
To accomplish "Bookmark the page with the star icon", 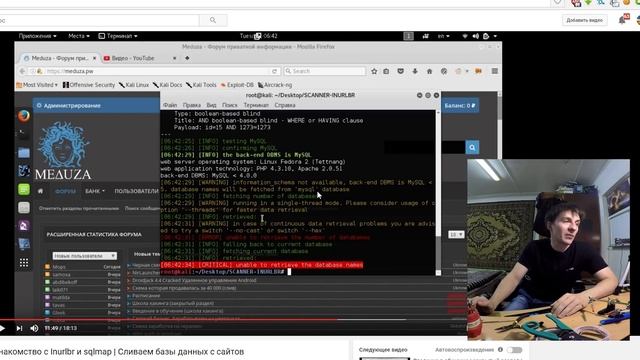I will (374, 71).
